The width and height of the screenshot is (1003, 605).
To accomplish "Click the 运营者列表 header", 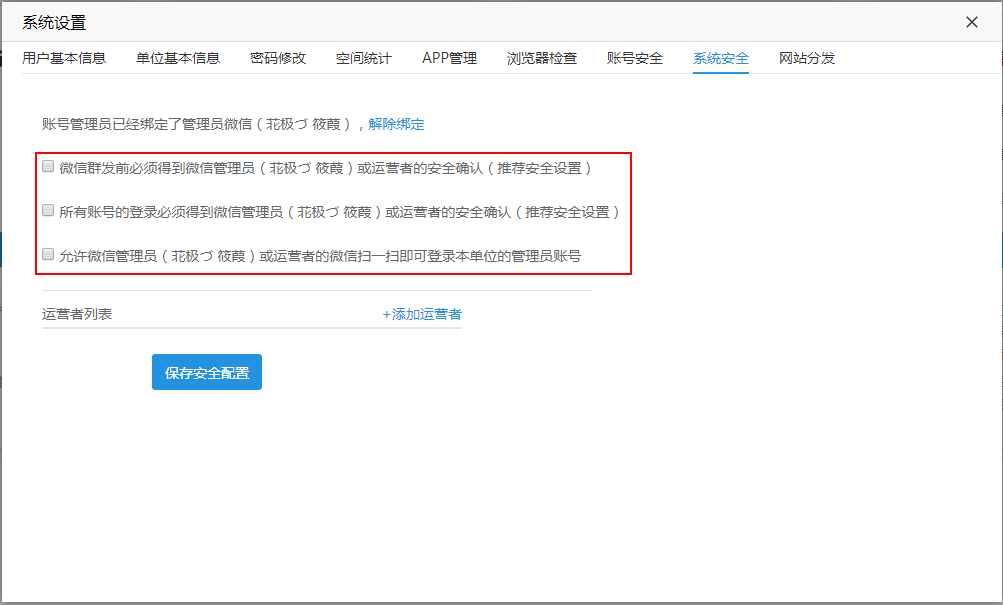I will click(x=77, y=314).
